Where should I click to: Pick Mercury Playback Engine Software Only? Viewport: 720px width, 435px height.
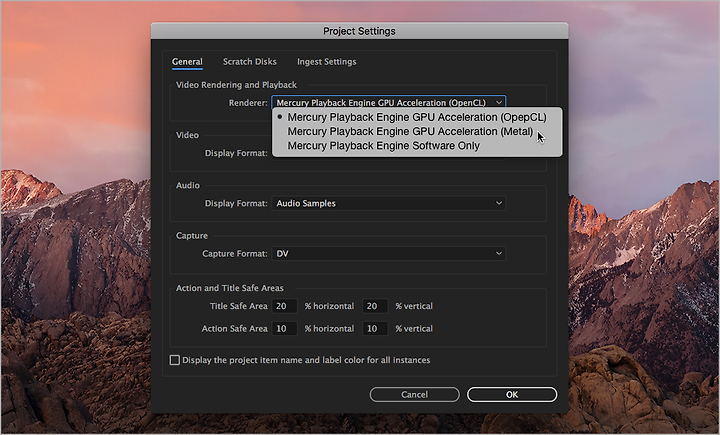coord(417,146)
